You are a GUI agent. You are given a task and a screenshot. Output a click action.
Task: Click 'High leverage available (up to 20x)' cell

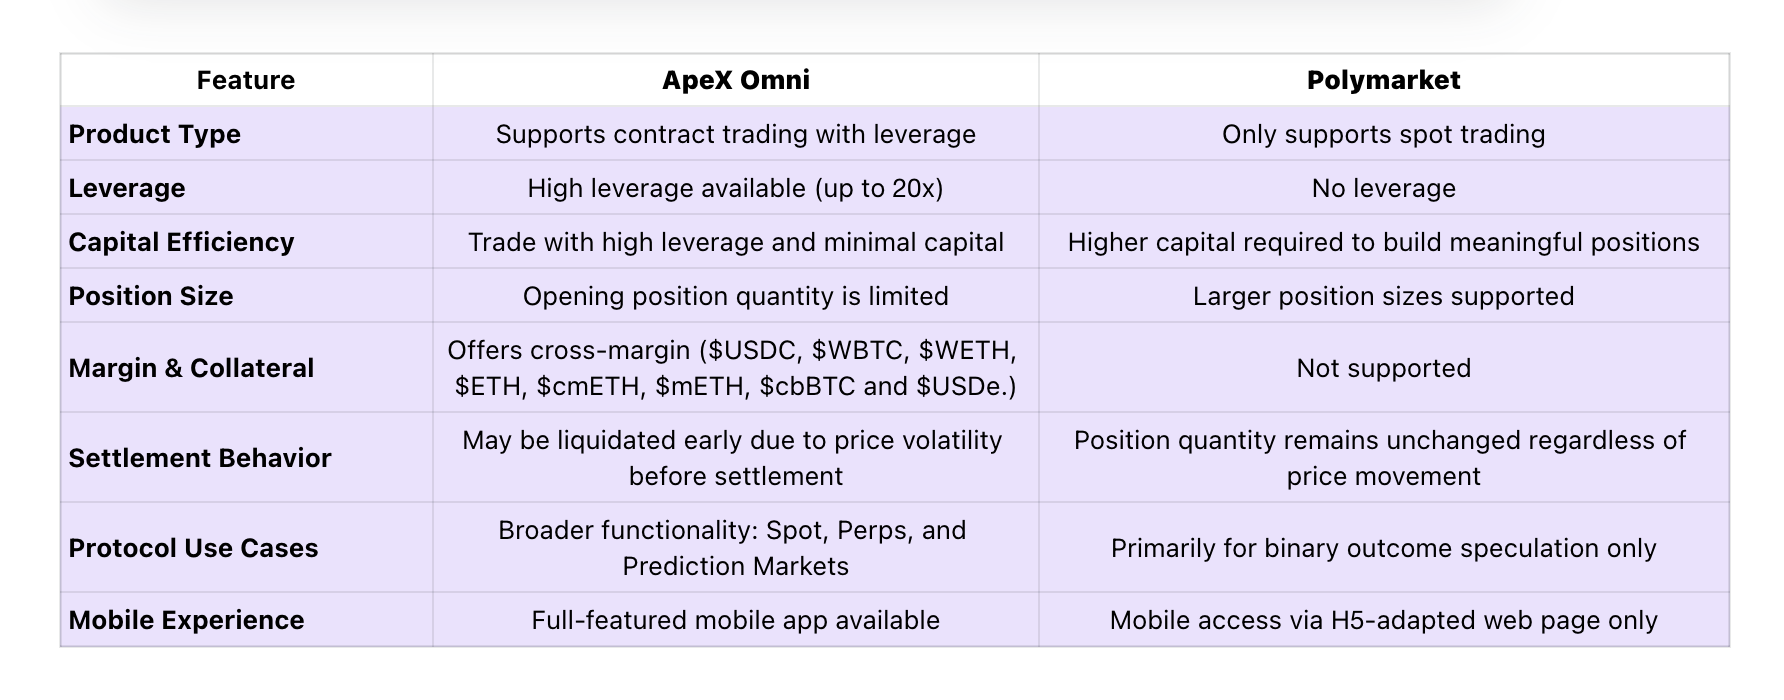pyautogui.click(x=736, y=188)
